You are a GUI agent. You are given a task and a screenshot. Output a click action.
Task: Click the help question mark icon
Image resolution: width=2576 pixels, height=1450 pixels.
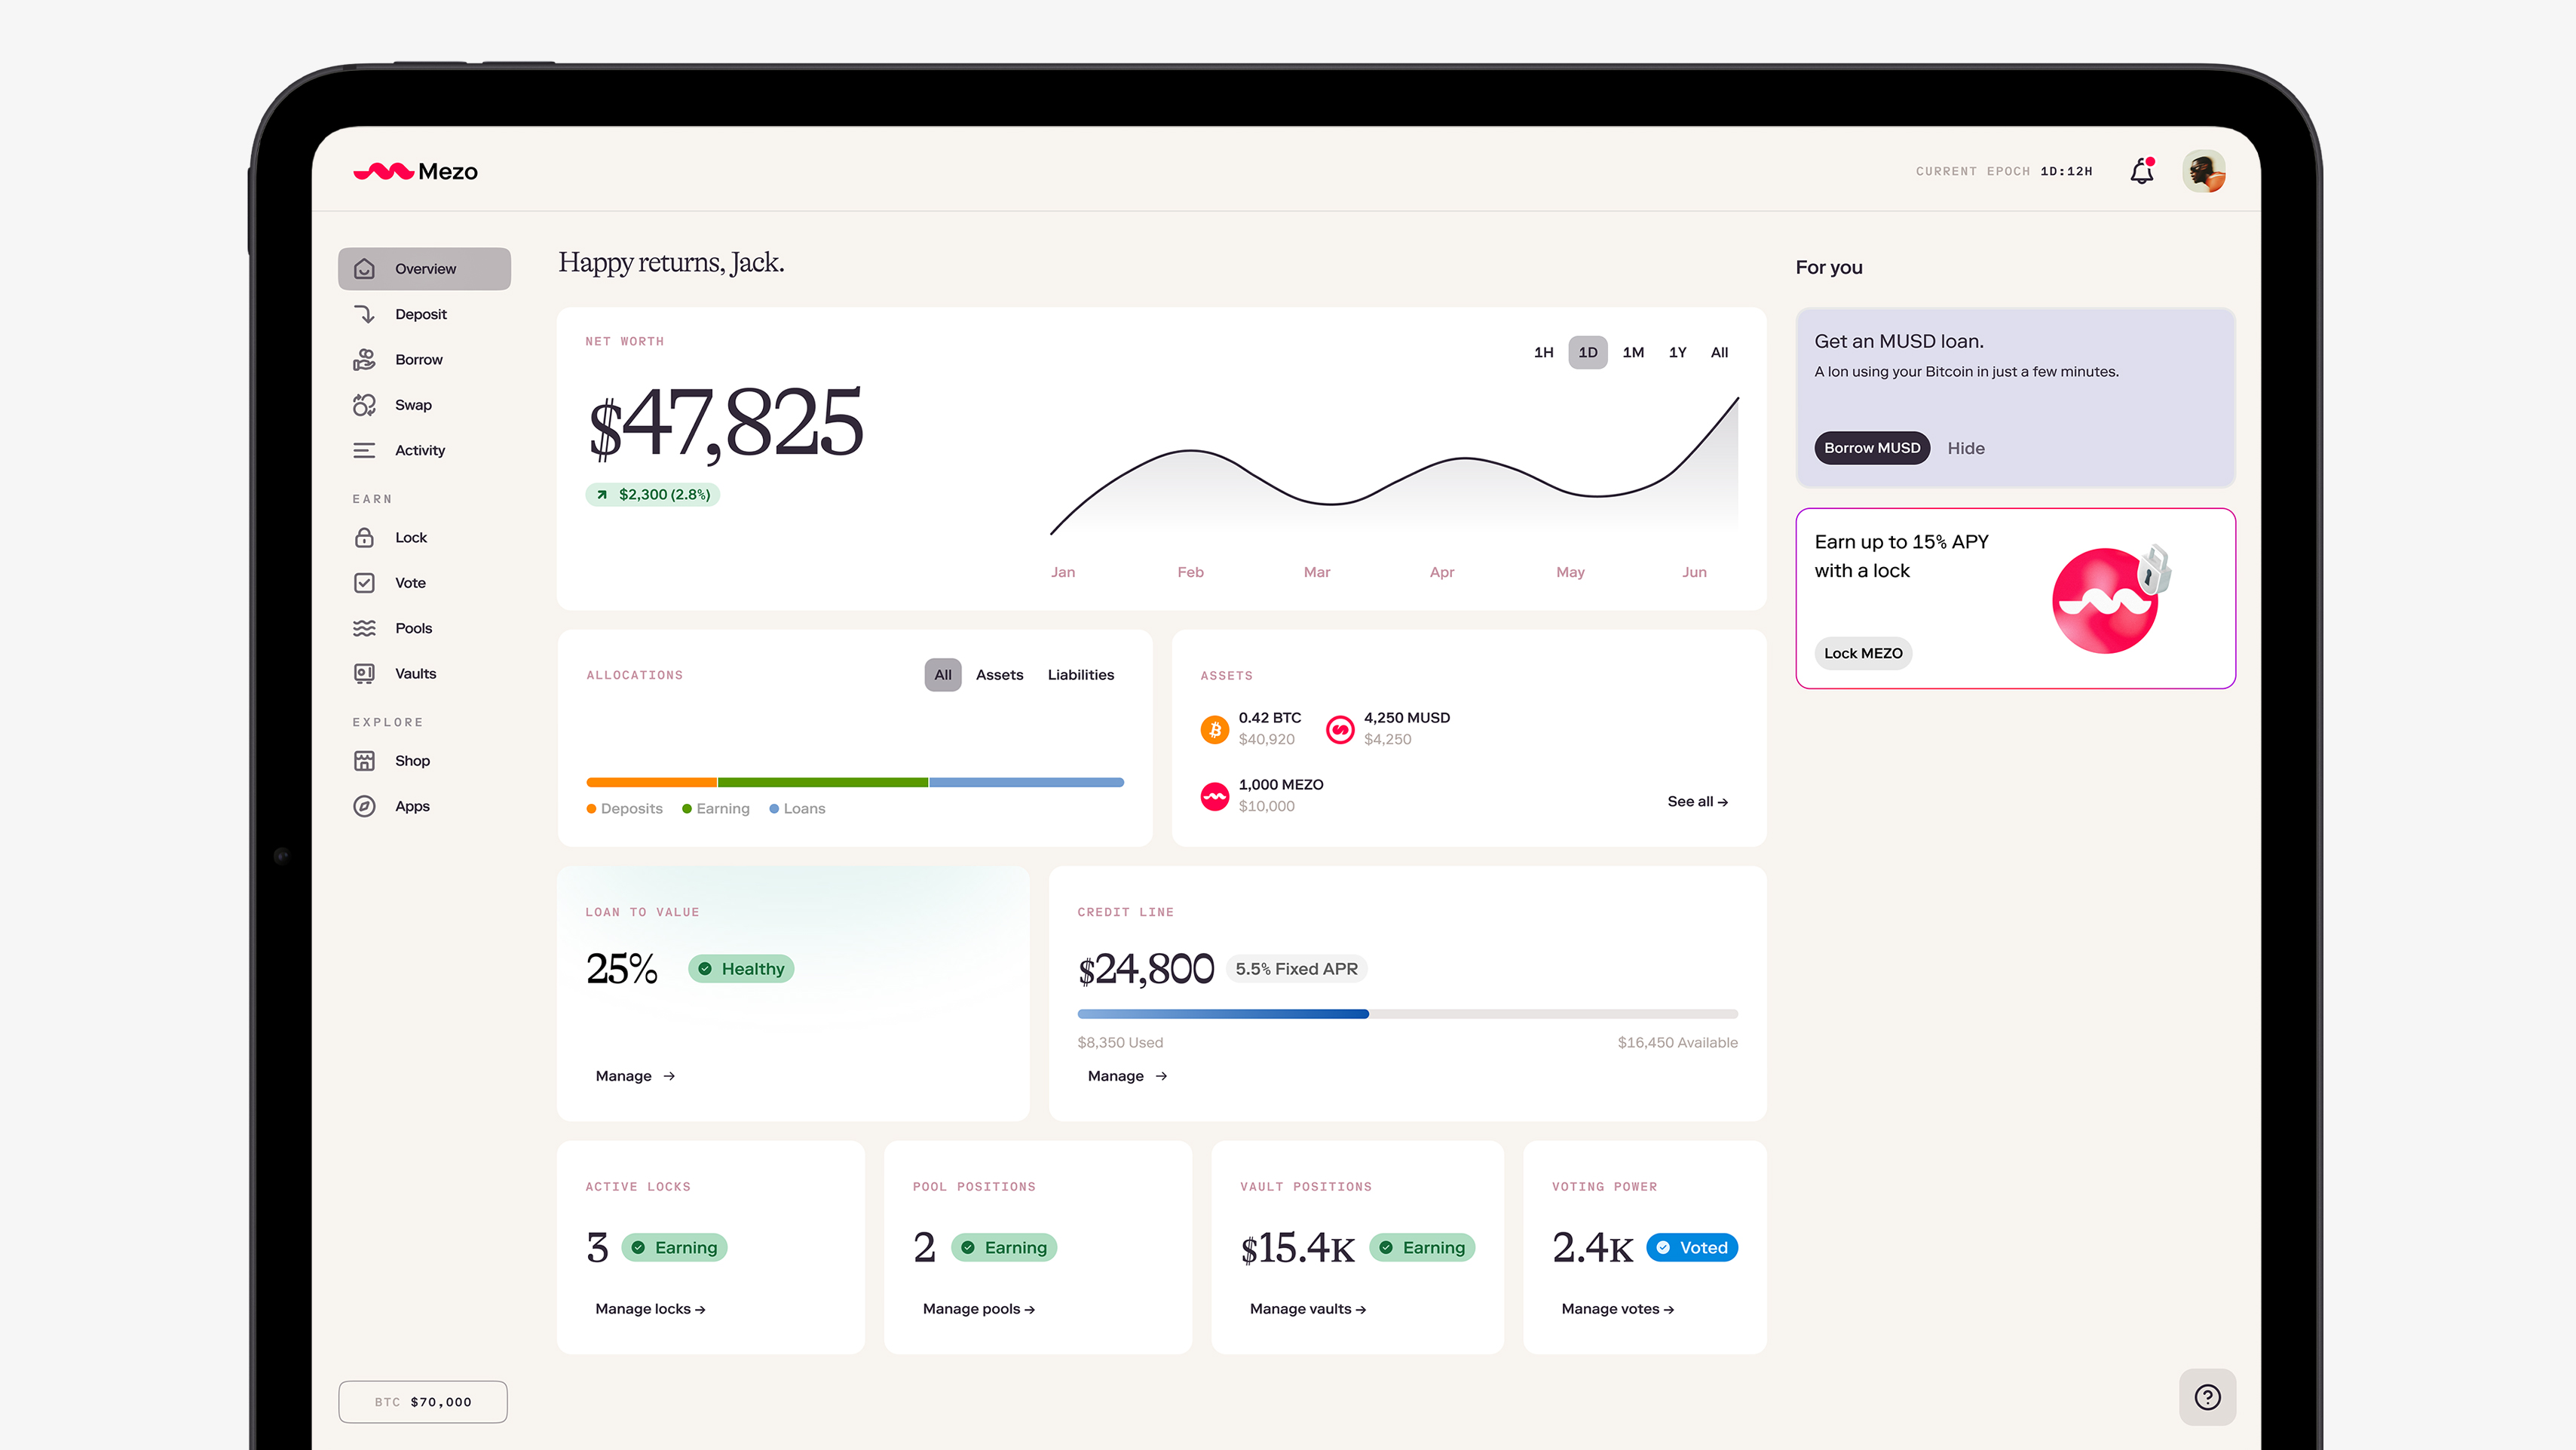(2207, 1397)
